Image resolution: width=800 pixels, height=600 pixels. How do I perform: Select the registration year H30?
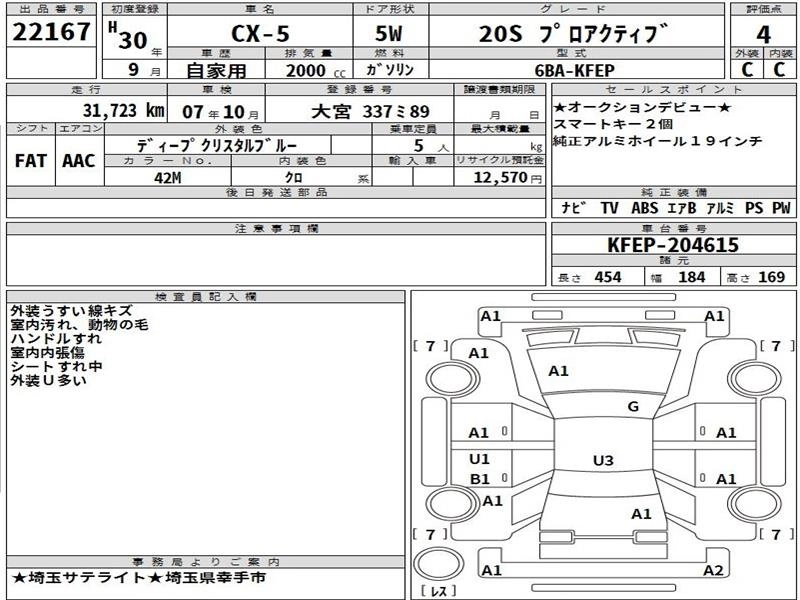(129, 37)
